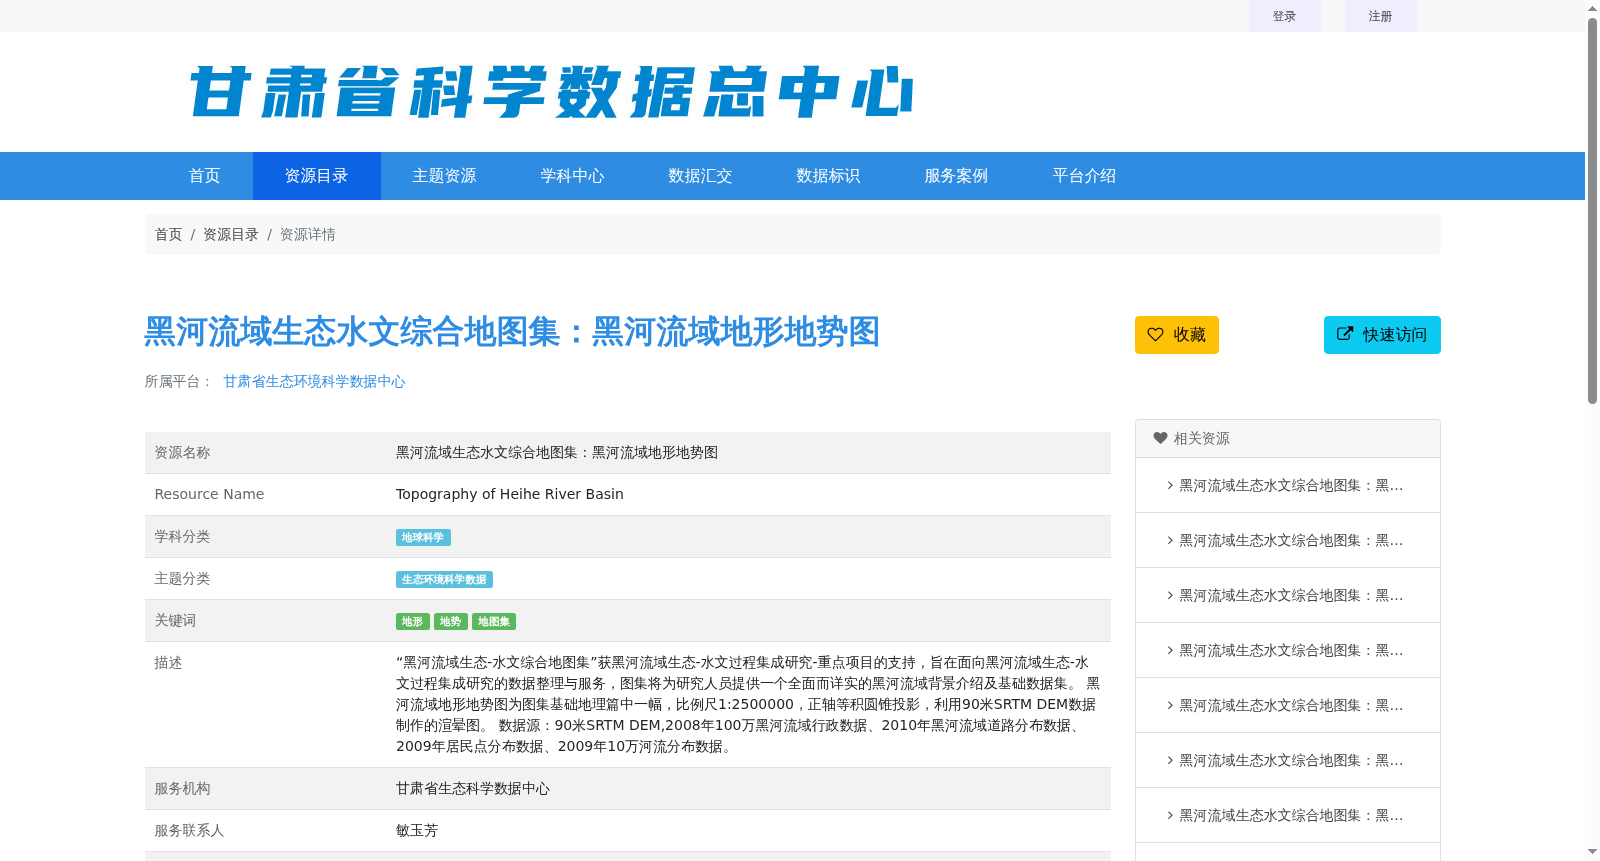Click the 'Resource Name' label cell

(x=266, y=495)
